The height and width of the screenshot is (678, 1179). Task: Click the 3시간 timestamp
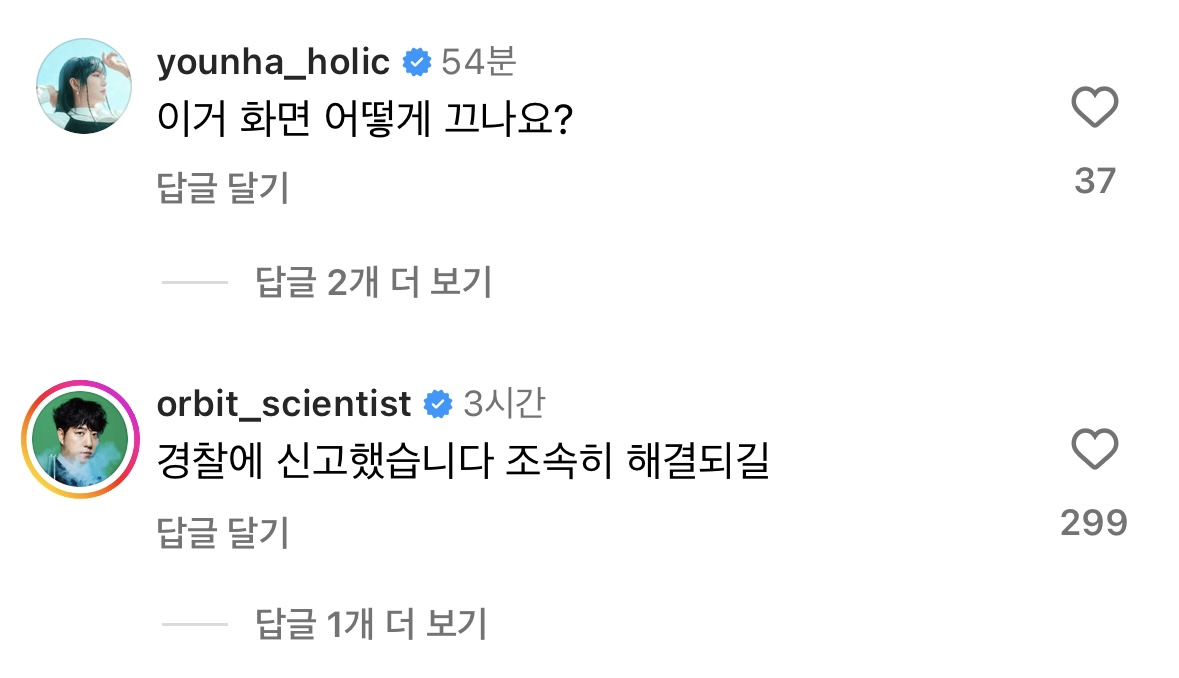504,404
